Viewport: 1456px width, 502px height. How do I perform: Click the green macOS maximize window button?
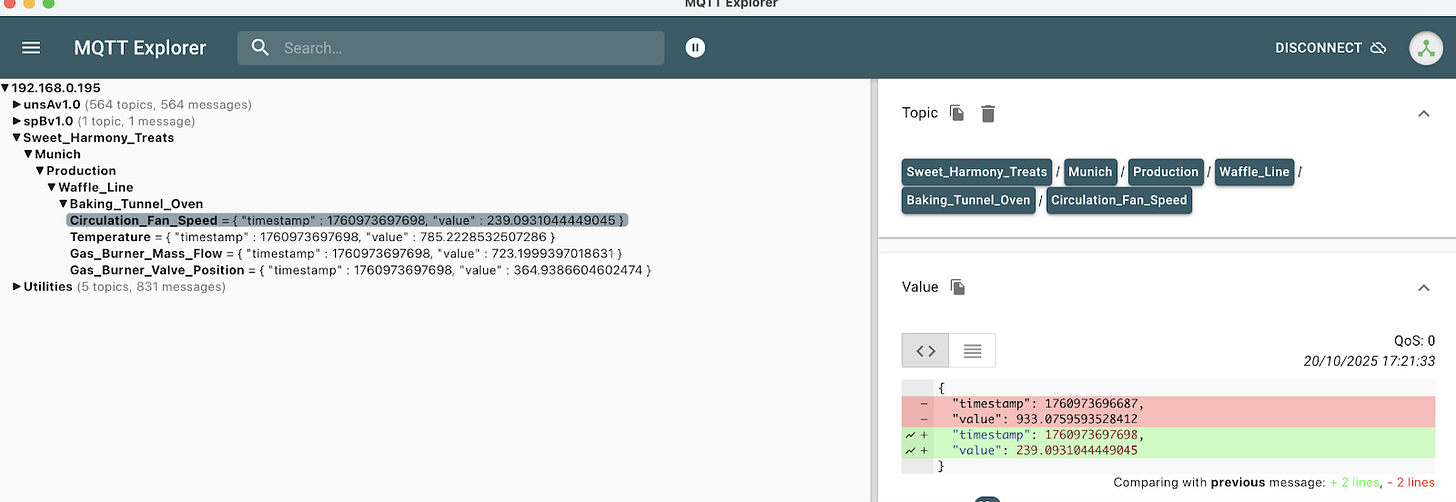49,3
